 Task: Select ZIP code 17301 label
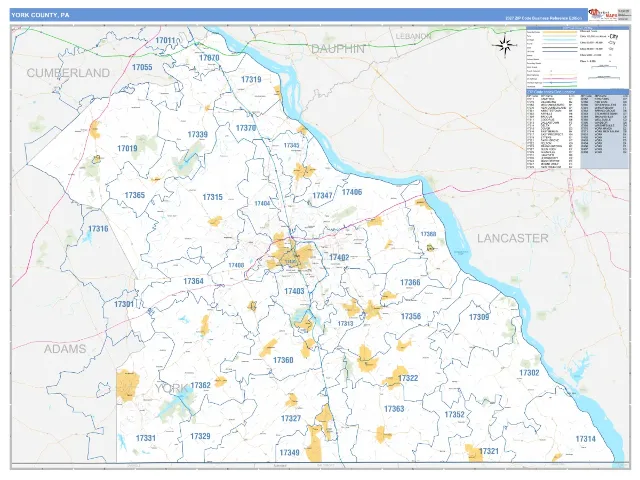click(x=124, y=304)
